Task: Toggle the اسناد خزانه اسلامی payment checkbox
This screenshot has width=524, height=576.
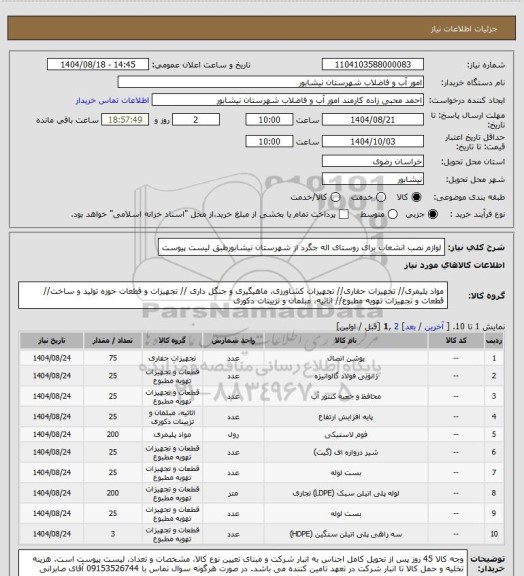Action: (344, 214)
